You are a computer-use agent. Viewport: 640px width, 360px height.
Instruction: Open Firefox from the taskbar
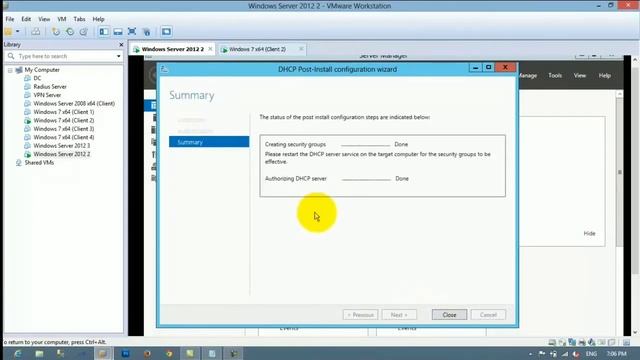[147, 353]
